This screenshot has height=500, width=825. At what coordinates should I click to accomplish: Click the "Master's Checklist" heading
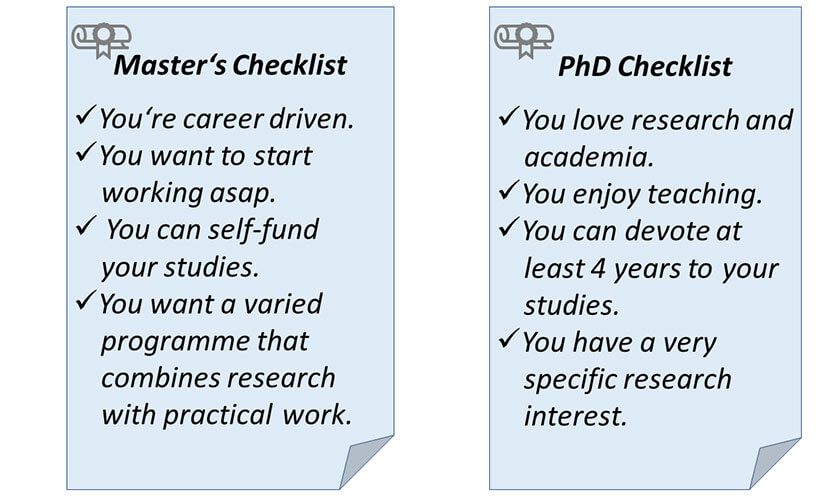pos(230,65)
